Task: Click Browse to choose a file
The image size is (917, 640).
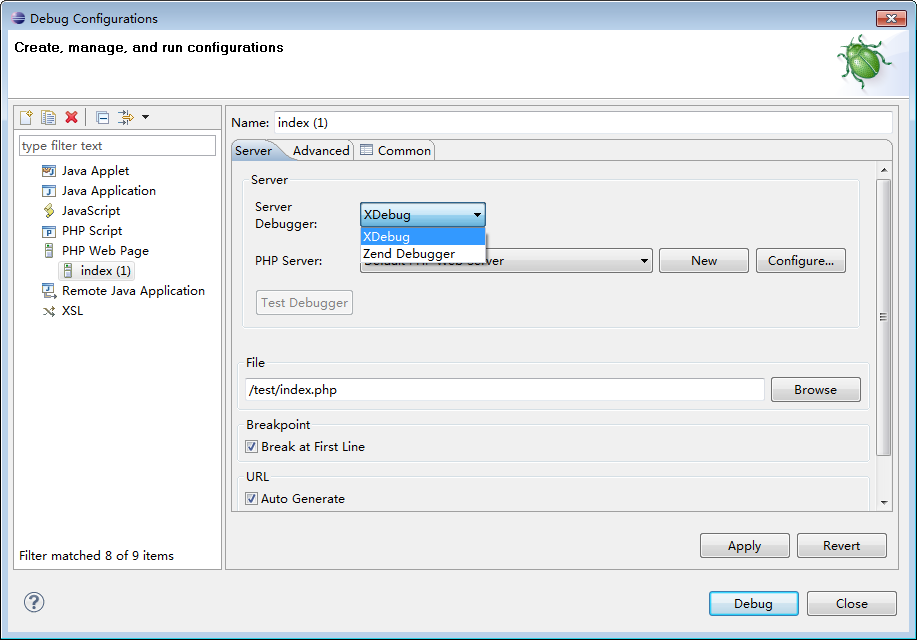Action: (x=815, y=390)
